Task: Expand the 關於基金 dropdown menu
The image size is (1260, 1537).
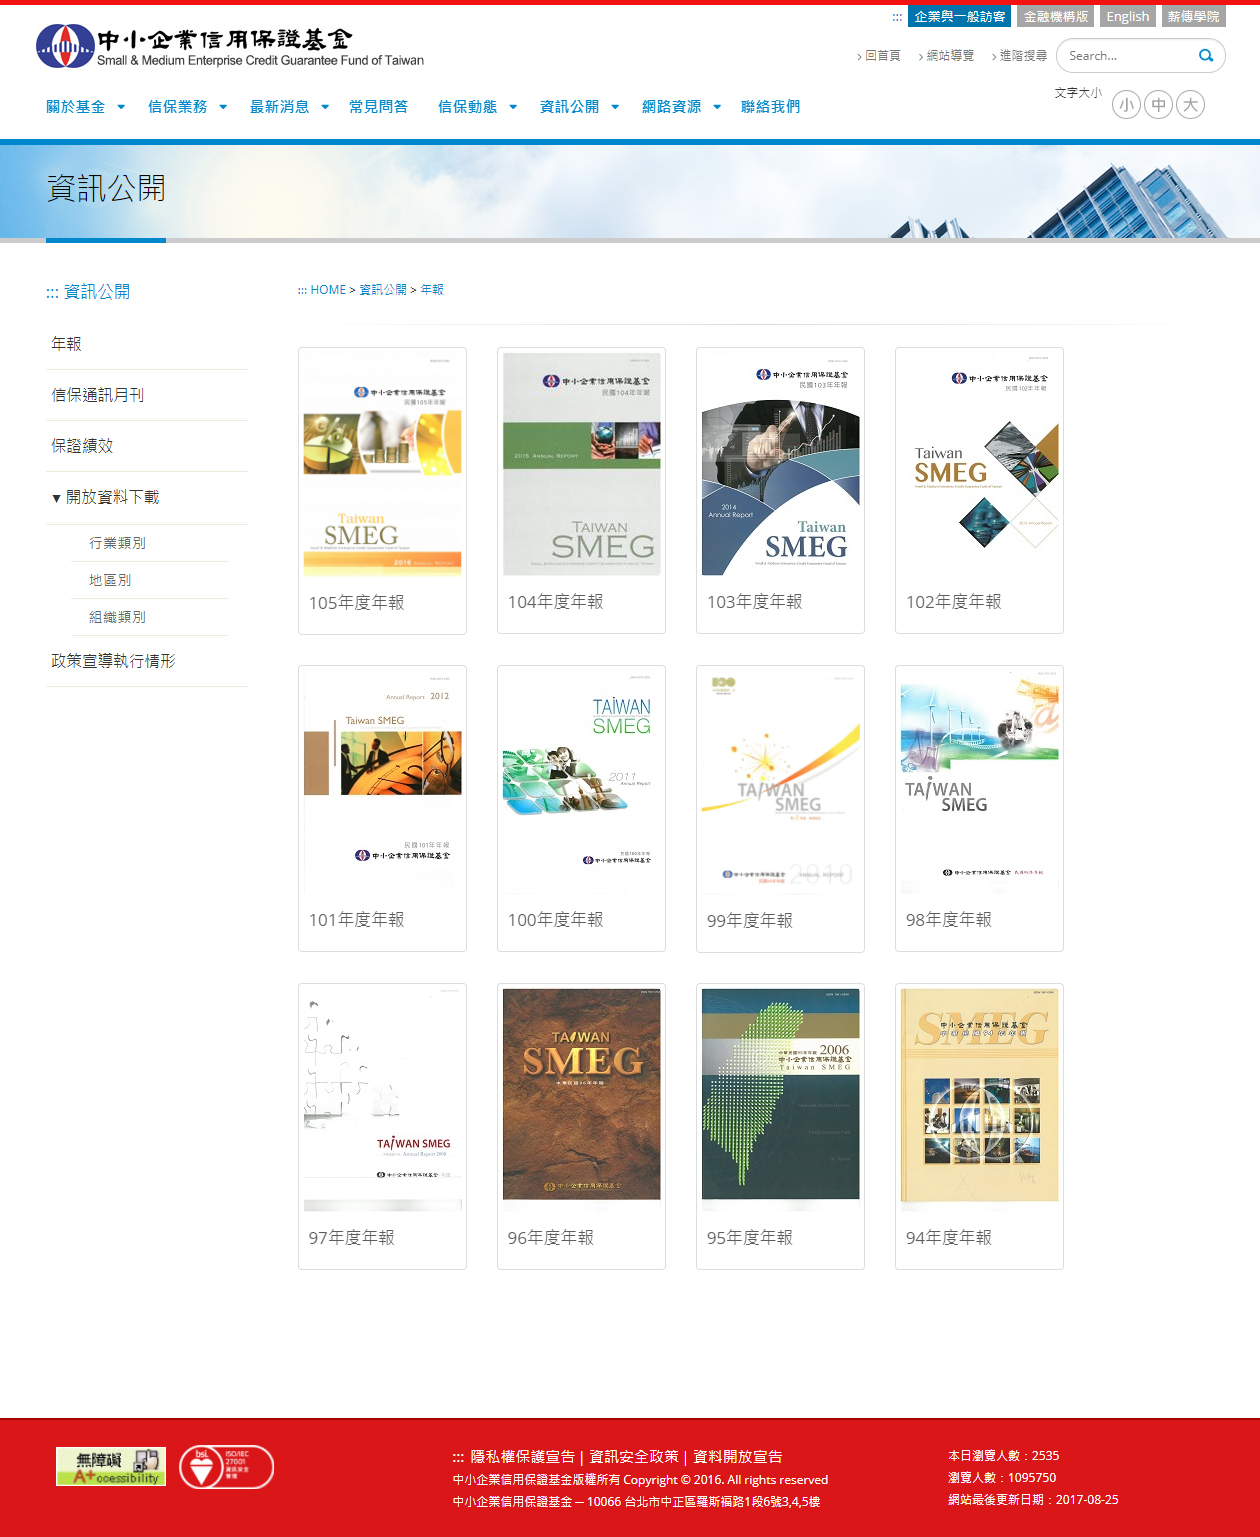Action: 85,107
